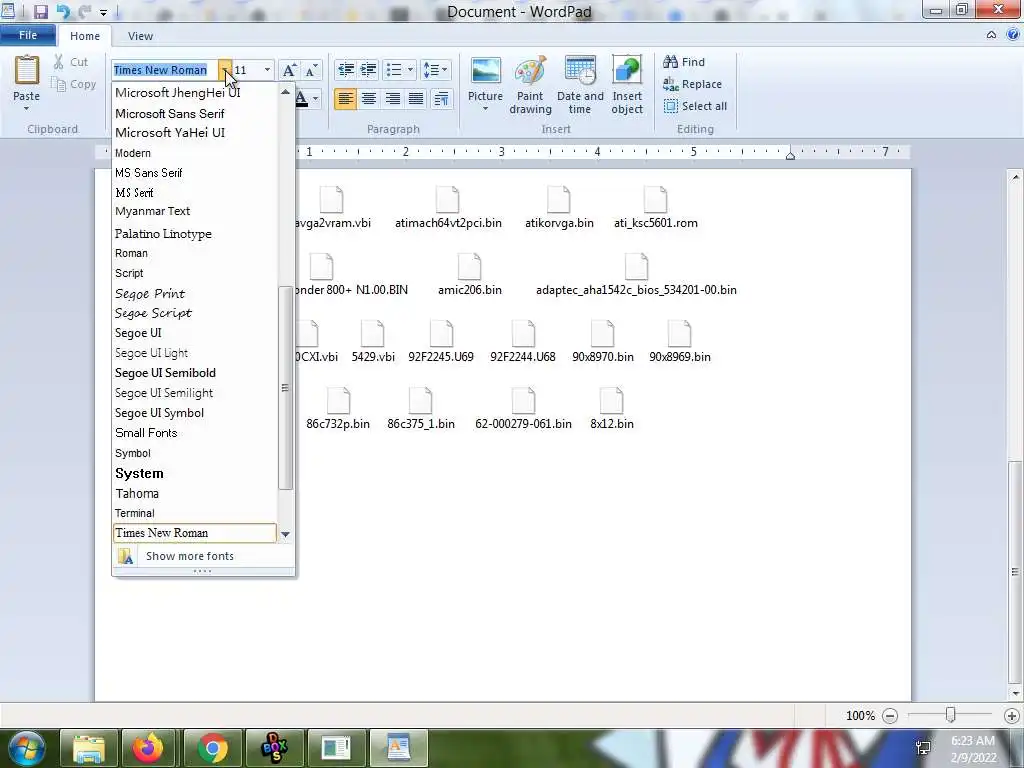The height and width of the screenshot is (768, 1024).
Task: Open the Windows Start button
Action: 27,748
